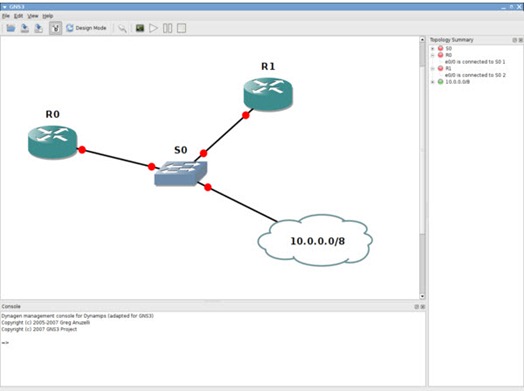The height and width of the screenshot is (391, 524).
Task: Float the Topology Summary panel
Action: (x=515, y=40)
